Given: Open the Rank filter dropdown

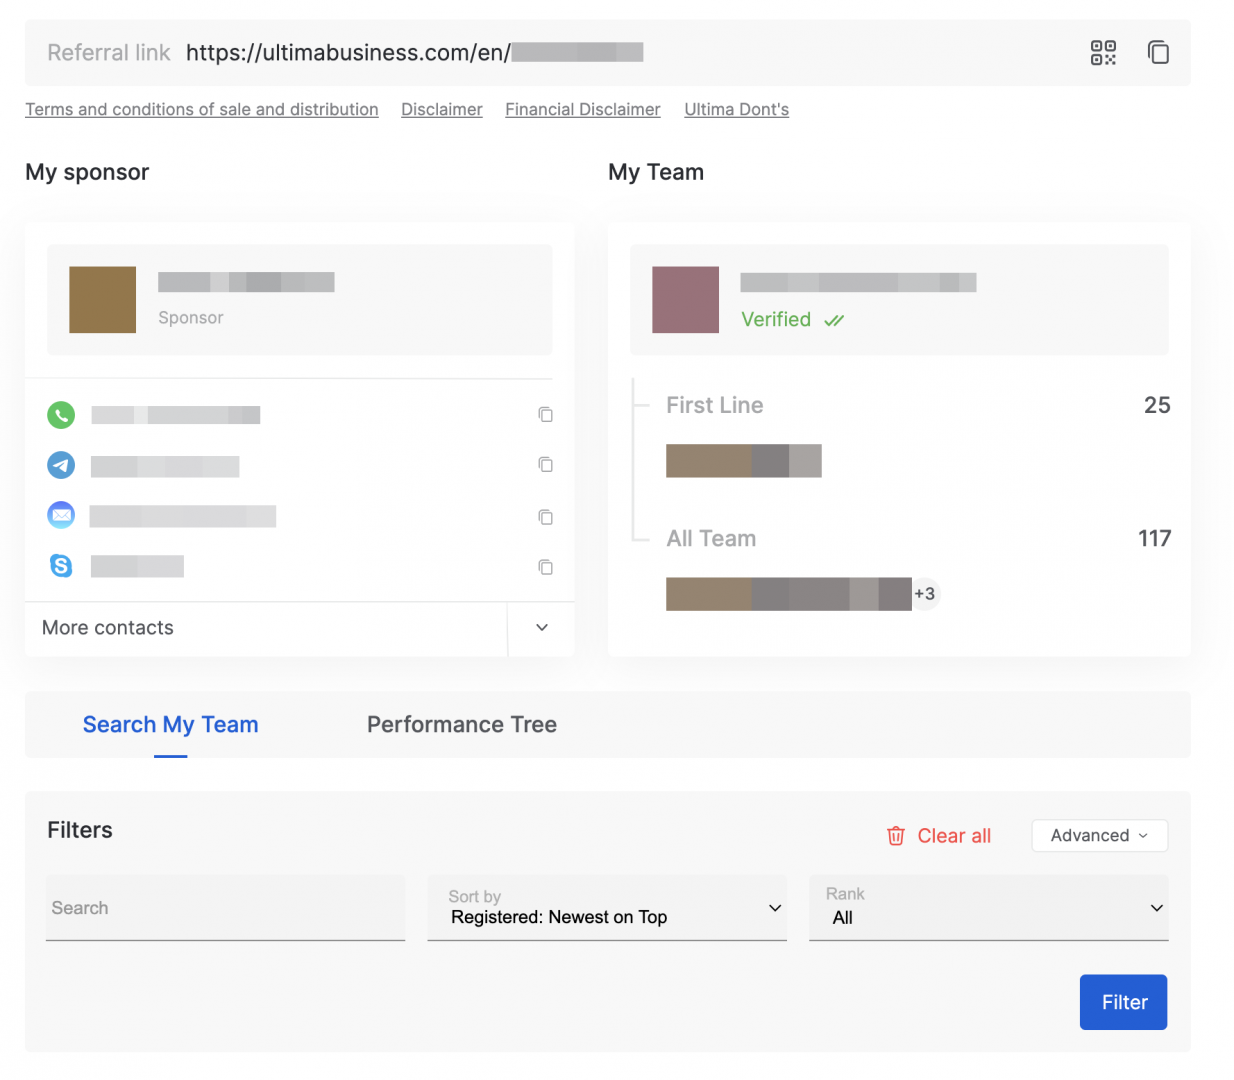Looking at the screenshot, I should tap(988, 908).
